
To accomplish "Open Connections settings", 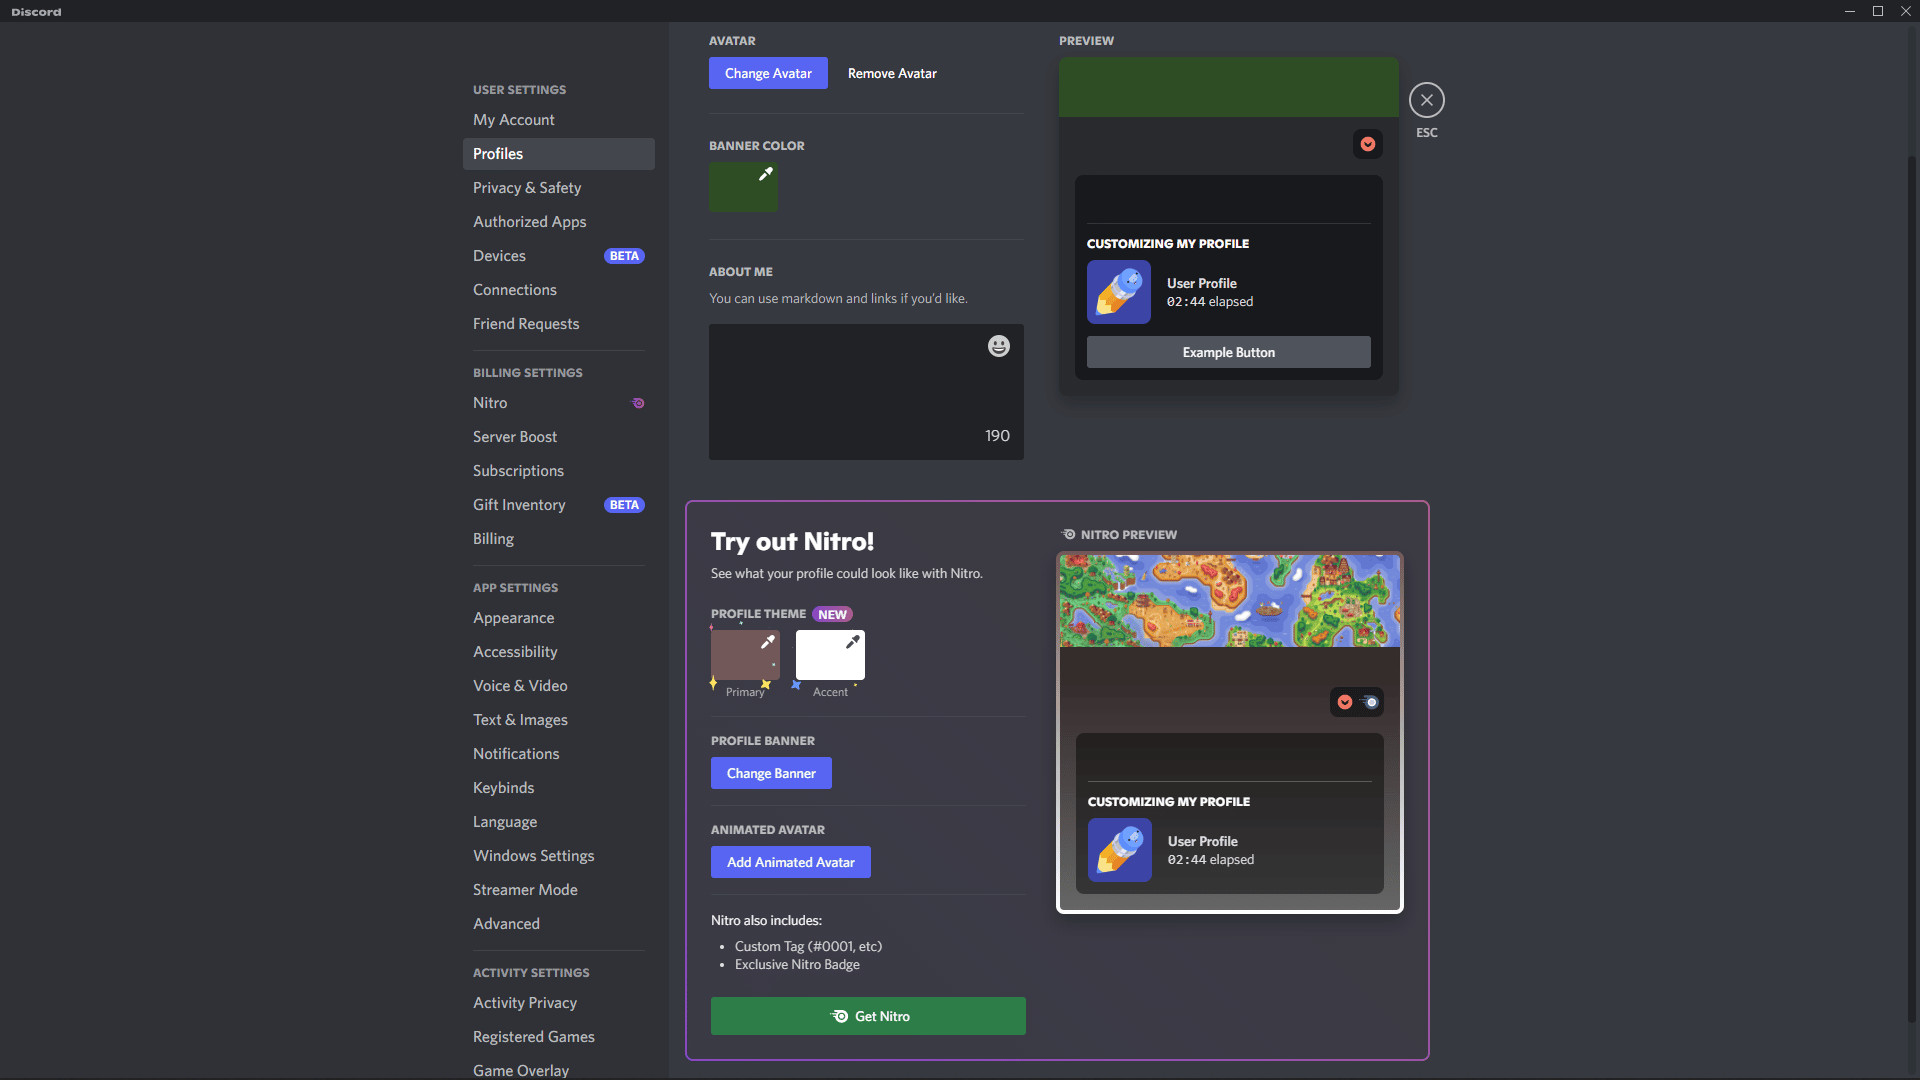I will [x=558, y=290].
